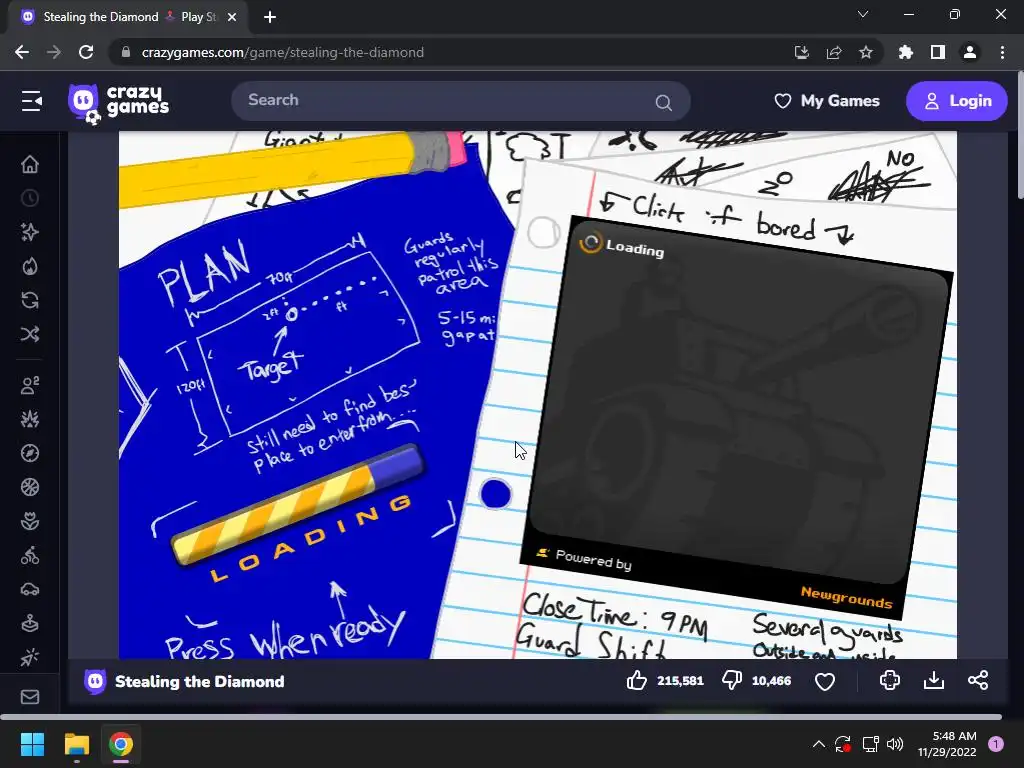Open the notification count badge

coord(996,744)
